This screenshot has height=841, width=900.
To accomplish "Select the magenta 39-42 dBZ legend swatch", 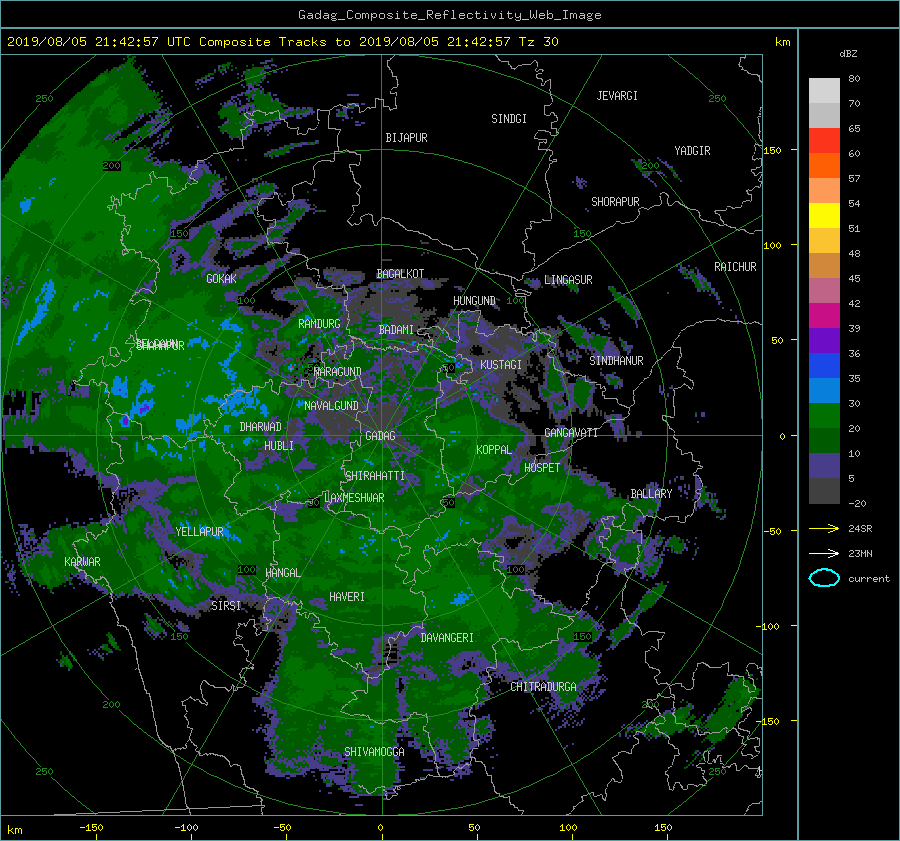I will pyautogui.click(x=824, y=316).
